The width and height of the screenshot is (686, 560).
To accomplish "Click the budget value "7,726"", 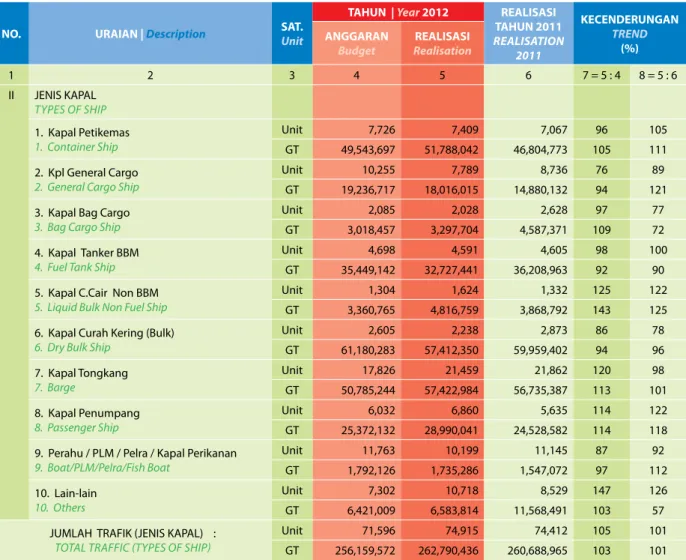I will tap(382, 130).
